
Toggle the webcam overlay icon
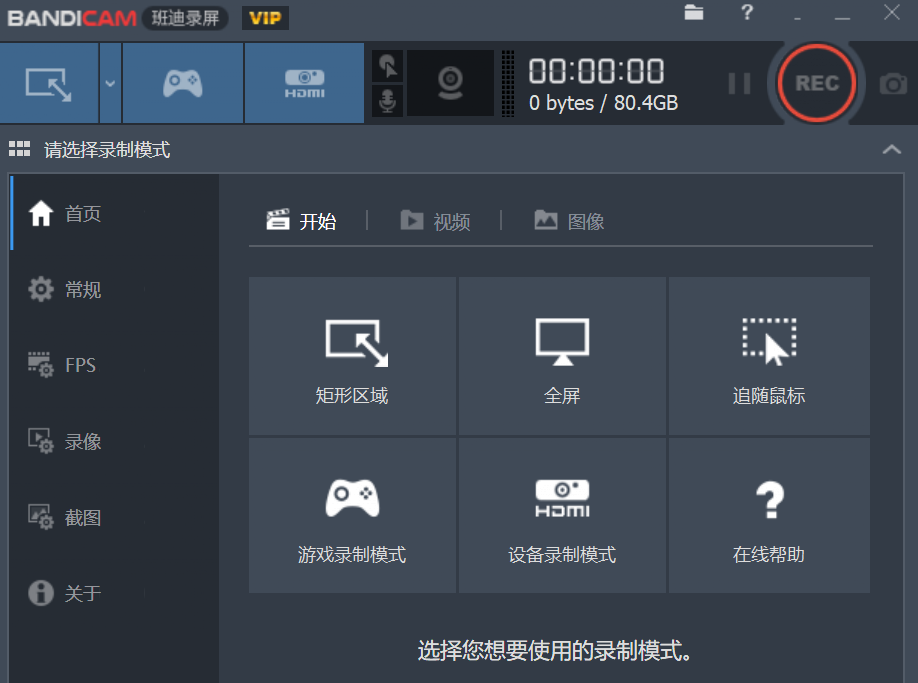pyautogui.click(x=450, y=83)
